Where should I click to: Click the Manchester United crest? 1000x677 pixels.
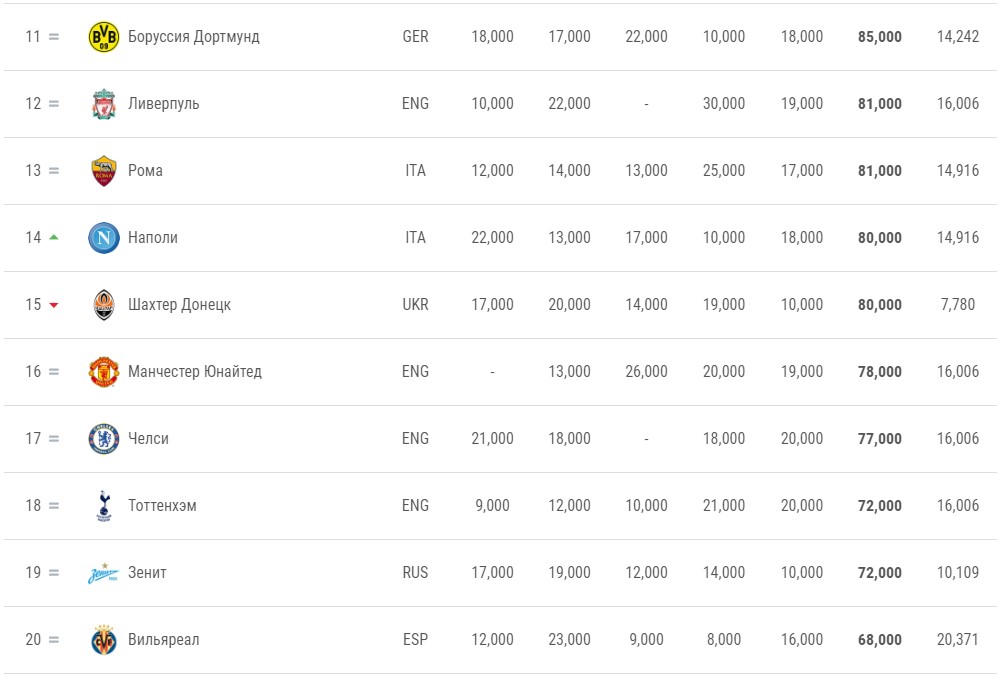(x=103, y=371)
